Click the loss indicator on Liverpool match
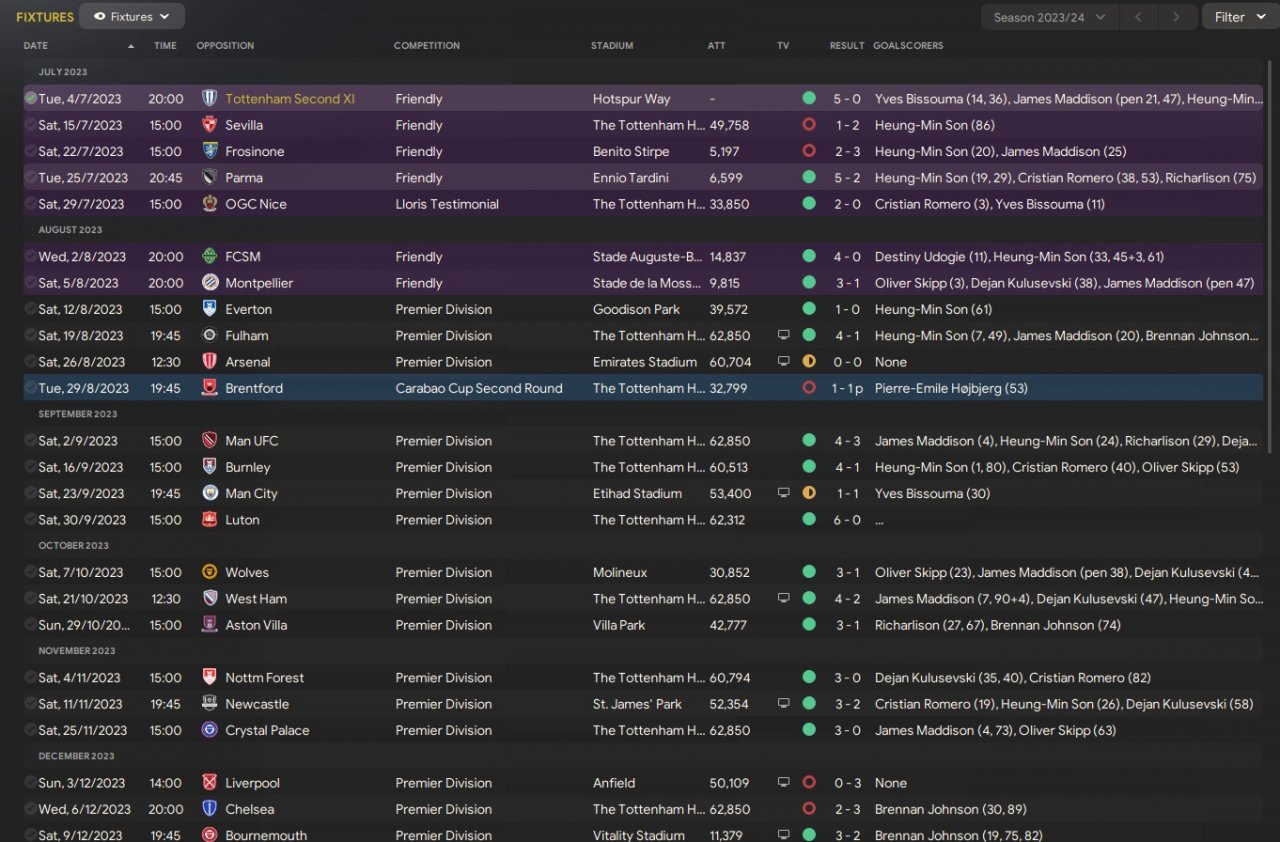This screenshot has width=1280, height=842. click(x=809, y=783)
